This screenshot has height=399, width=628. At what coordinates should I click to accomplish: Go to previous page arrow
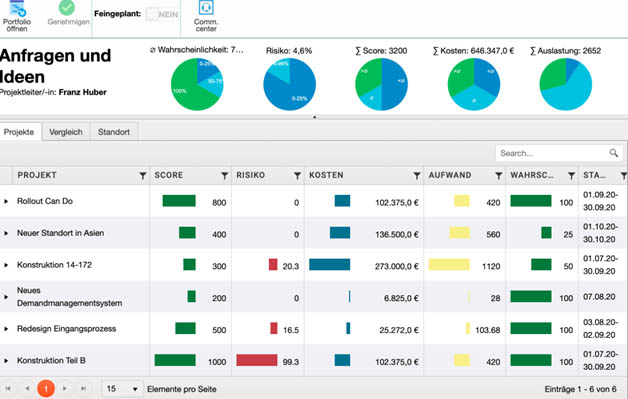[x=27, y=388]
